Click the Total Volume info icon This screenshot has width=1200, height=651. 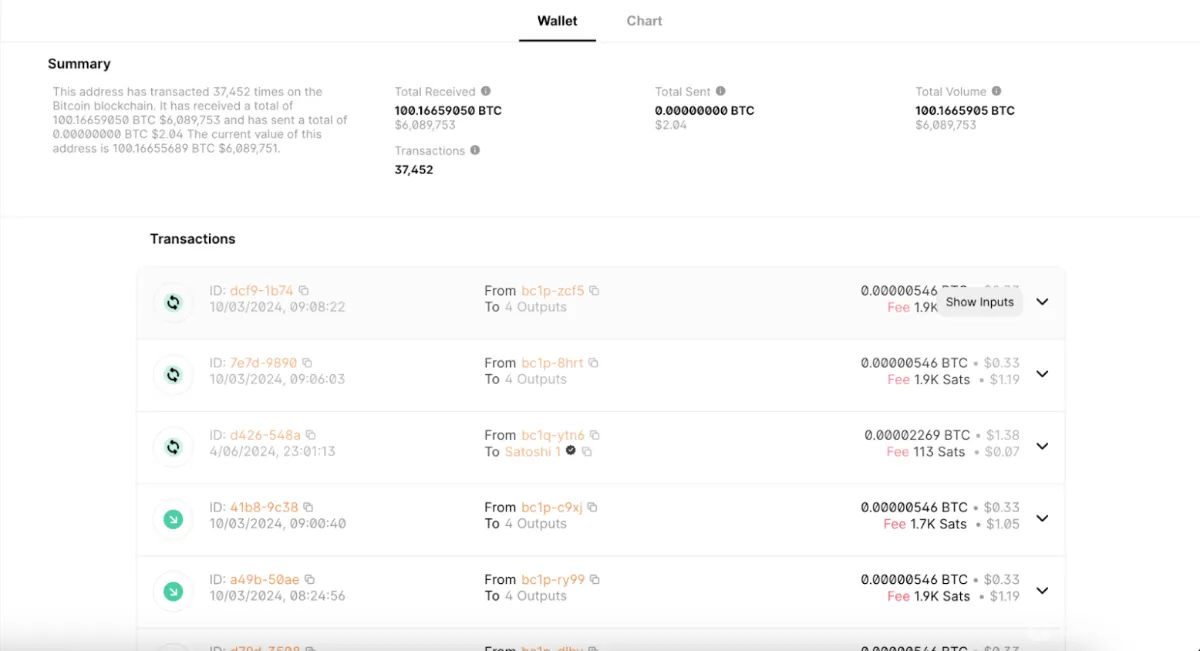coord(994,91)
